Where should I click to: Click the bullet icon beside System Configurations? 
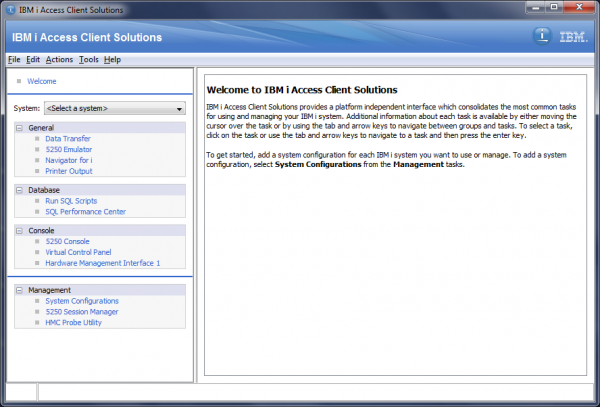[37, 301]
